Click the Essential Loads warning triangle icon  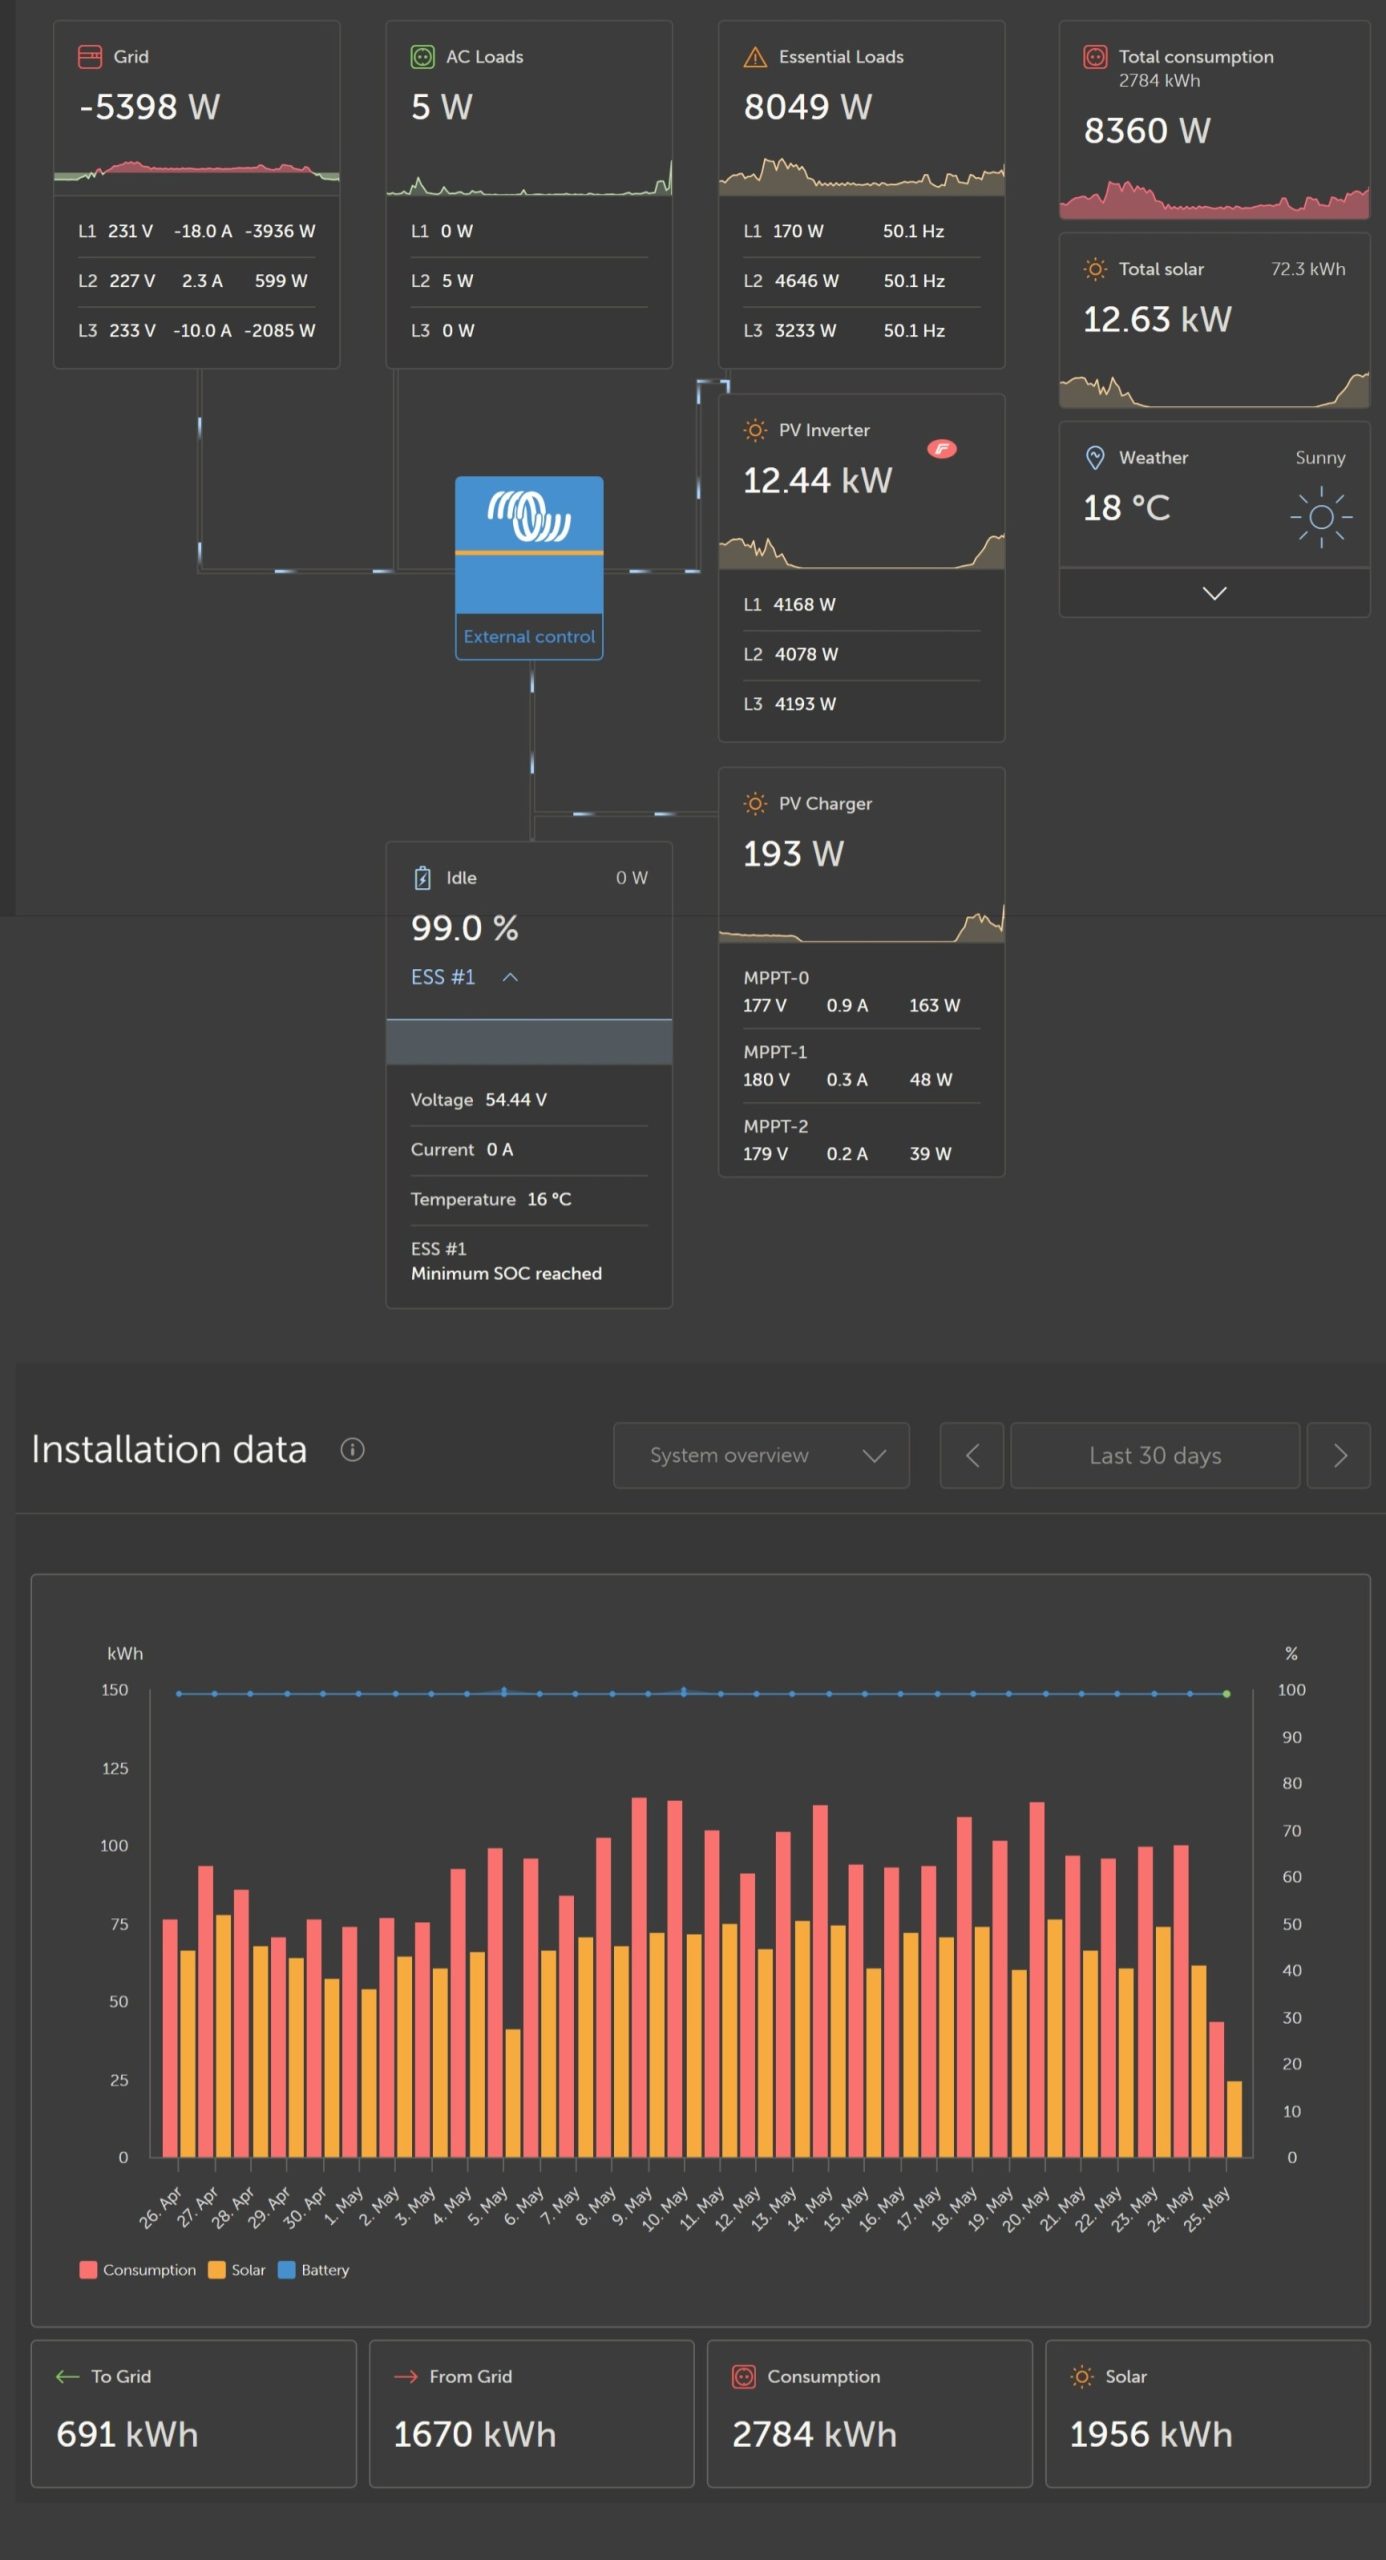pyautogui.click(x=755, y=57)
